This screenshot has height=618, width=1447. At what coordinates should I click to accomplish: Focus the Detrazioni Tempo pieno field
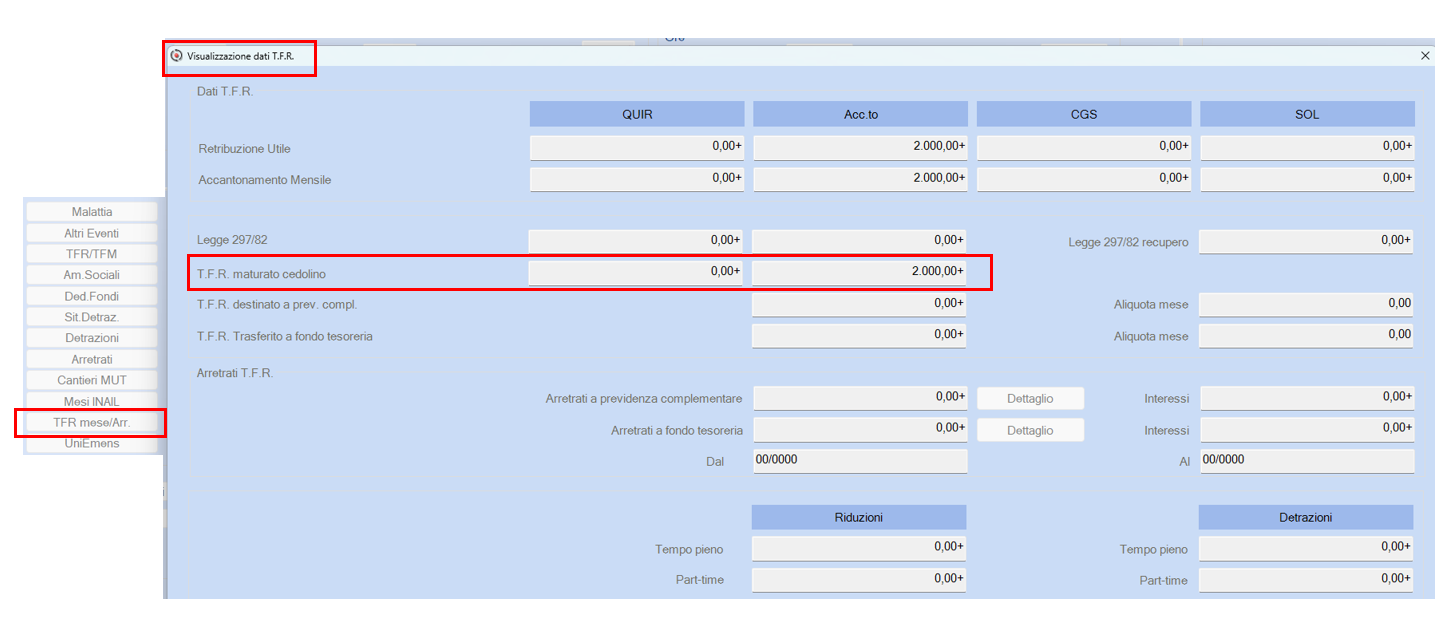click(1307, 548)
